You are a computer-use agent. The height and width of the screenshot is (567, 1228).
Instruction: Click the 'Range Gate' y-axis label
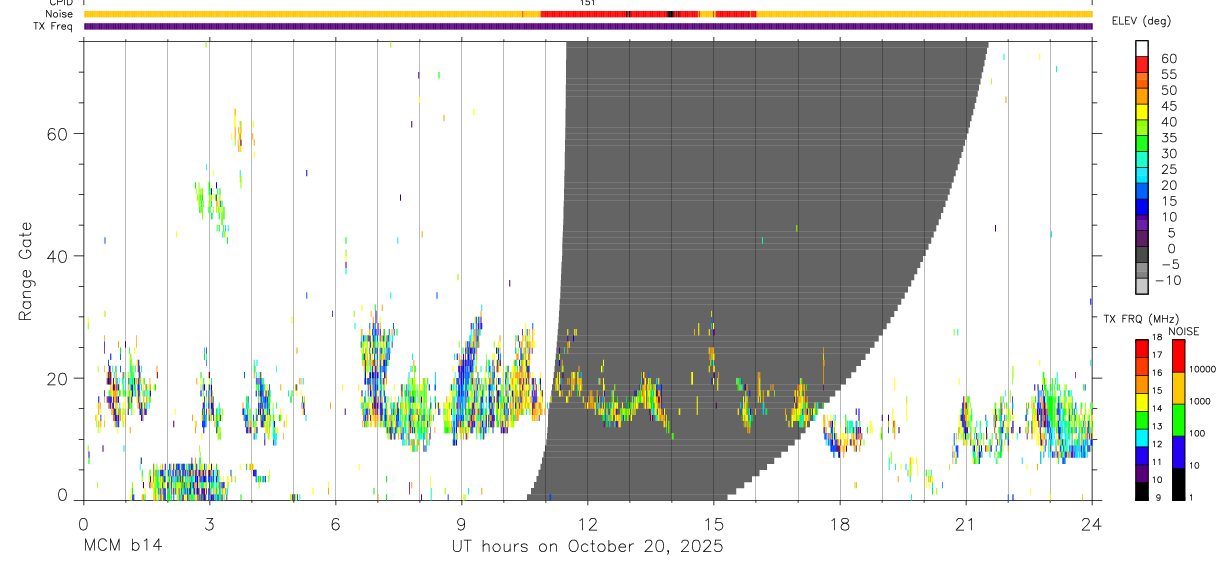26,271
